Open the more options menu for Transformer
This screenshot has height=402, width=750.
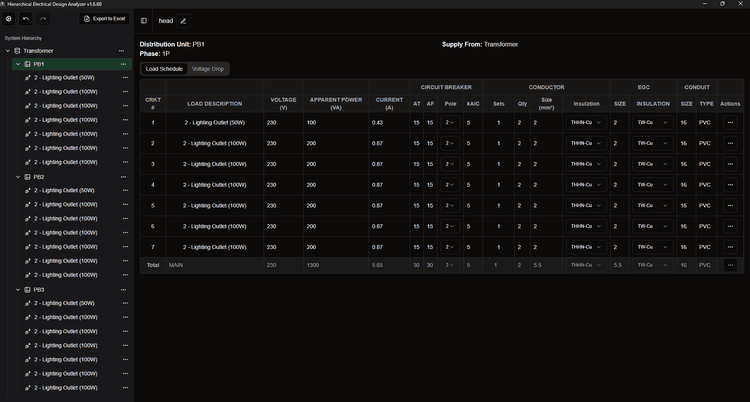[x=123, y=50]
